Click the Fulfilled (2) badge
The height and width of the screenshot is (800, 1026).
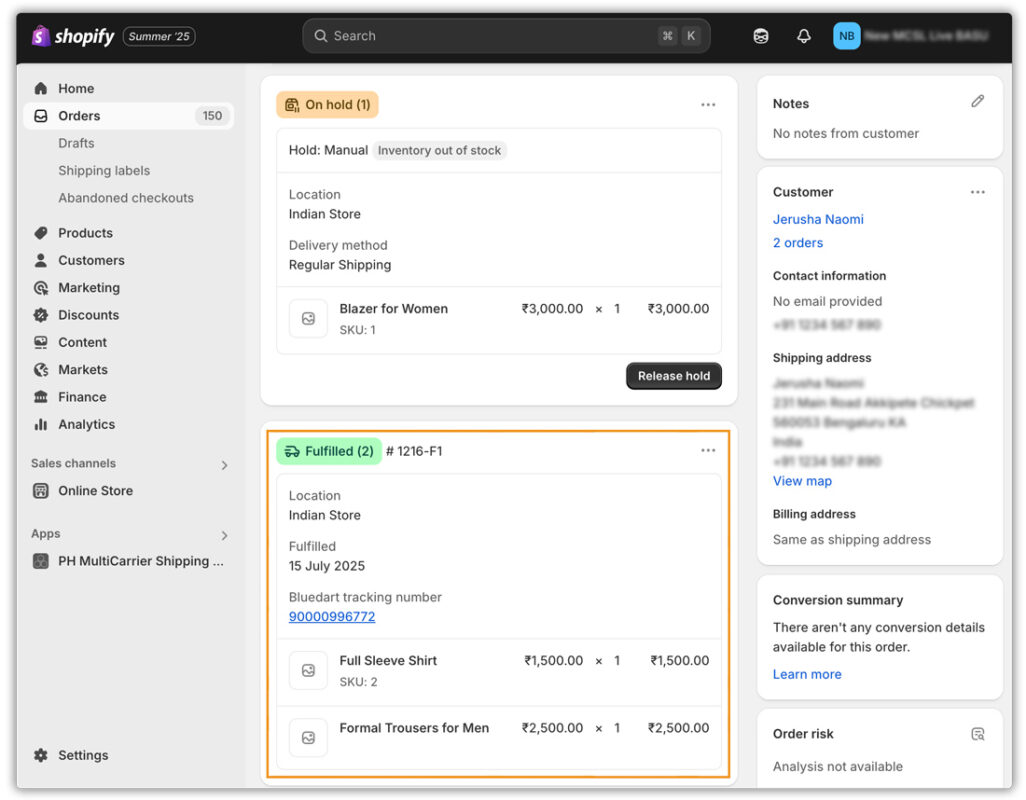click(328, 451)
